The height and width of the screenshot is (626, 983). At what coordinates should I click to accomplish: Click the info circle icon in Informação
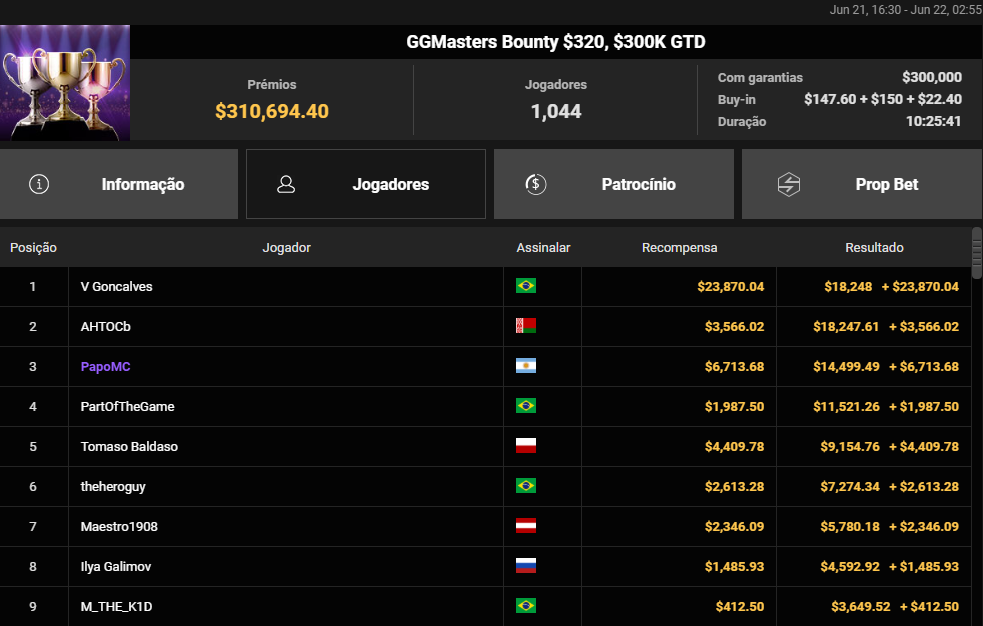pyautogui.click(x=39, y=184)
